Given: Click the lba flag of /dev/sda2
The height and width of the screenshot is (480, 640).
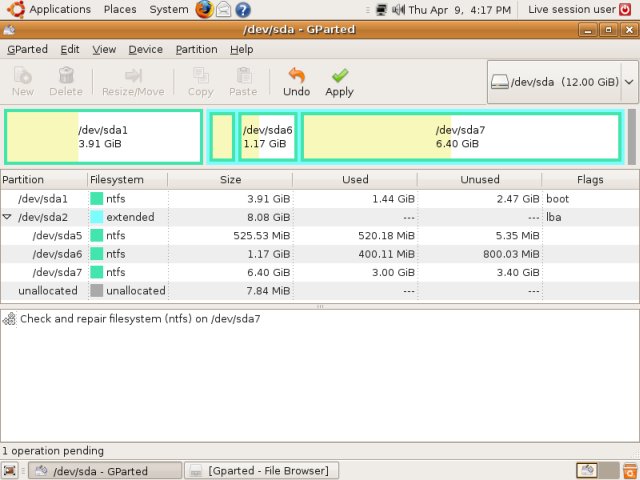Looking at the screenshot, I should pos(553,217).
